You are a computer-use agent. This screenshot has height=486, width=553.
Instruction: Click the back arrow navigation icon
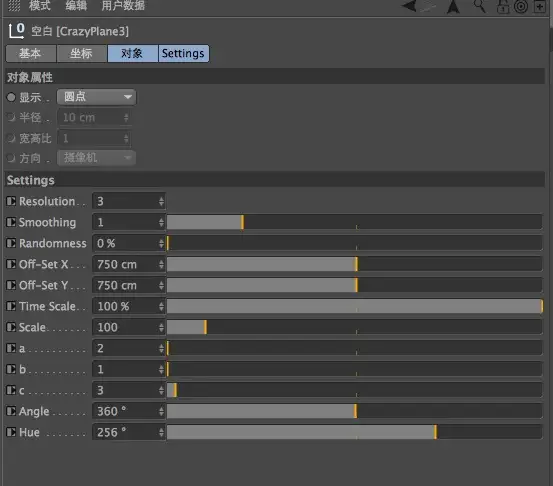(x=409, y=6)
